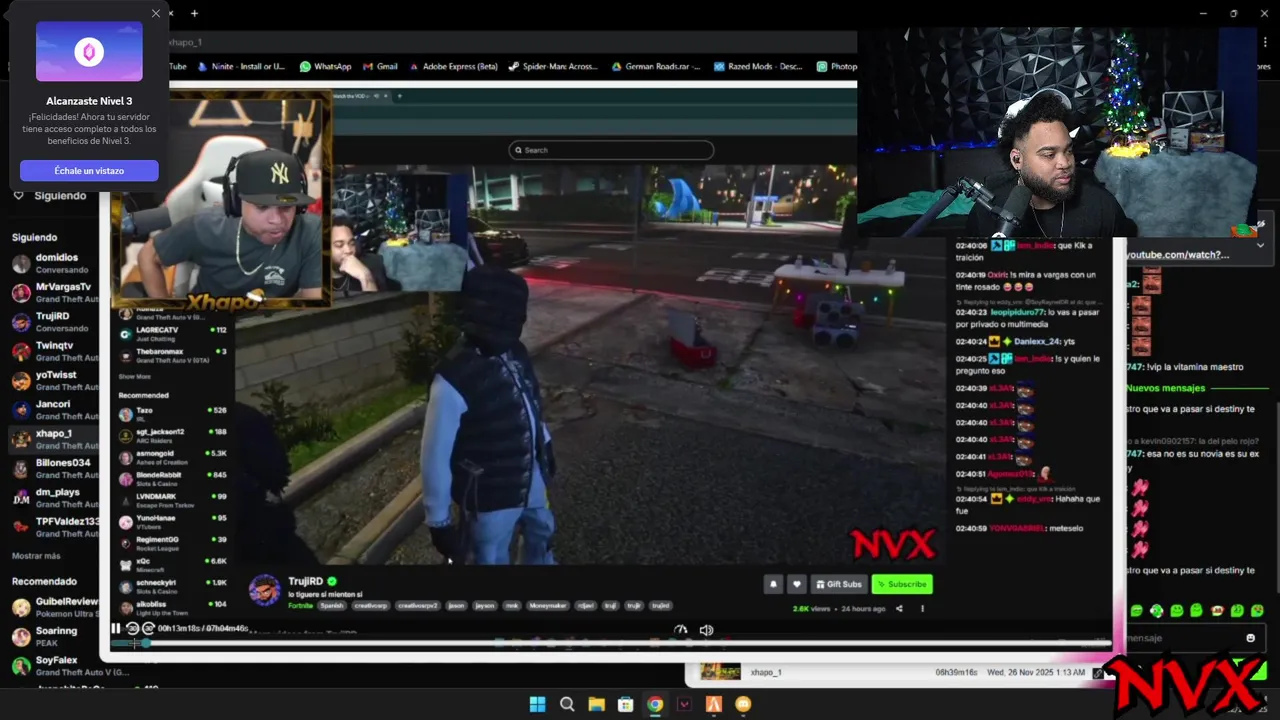The height and width of the screenshot is (720, 1280).
Task: Open Google Chrome from the taskbar
Action: (655, 704)
